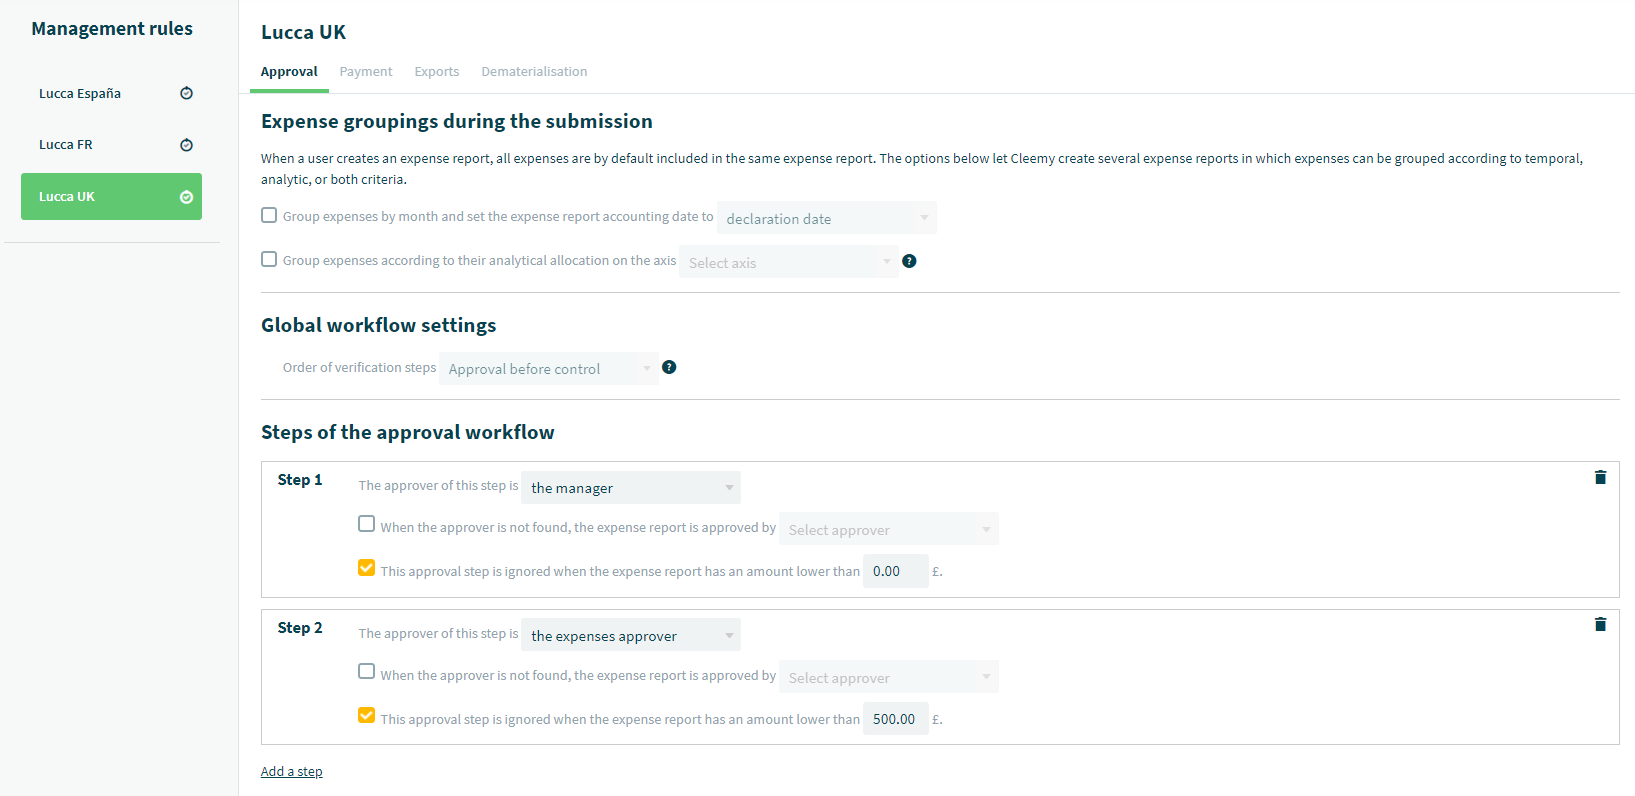Open help icon beside order of verification steps
Screen dimensions: 1635x796
tap(669, 367)
